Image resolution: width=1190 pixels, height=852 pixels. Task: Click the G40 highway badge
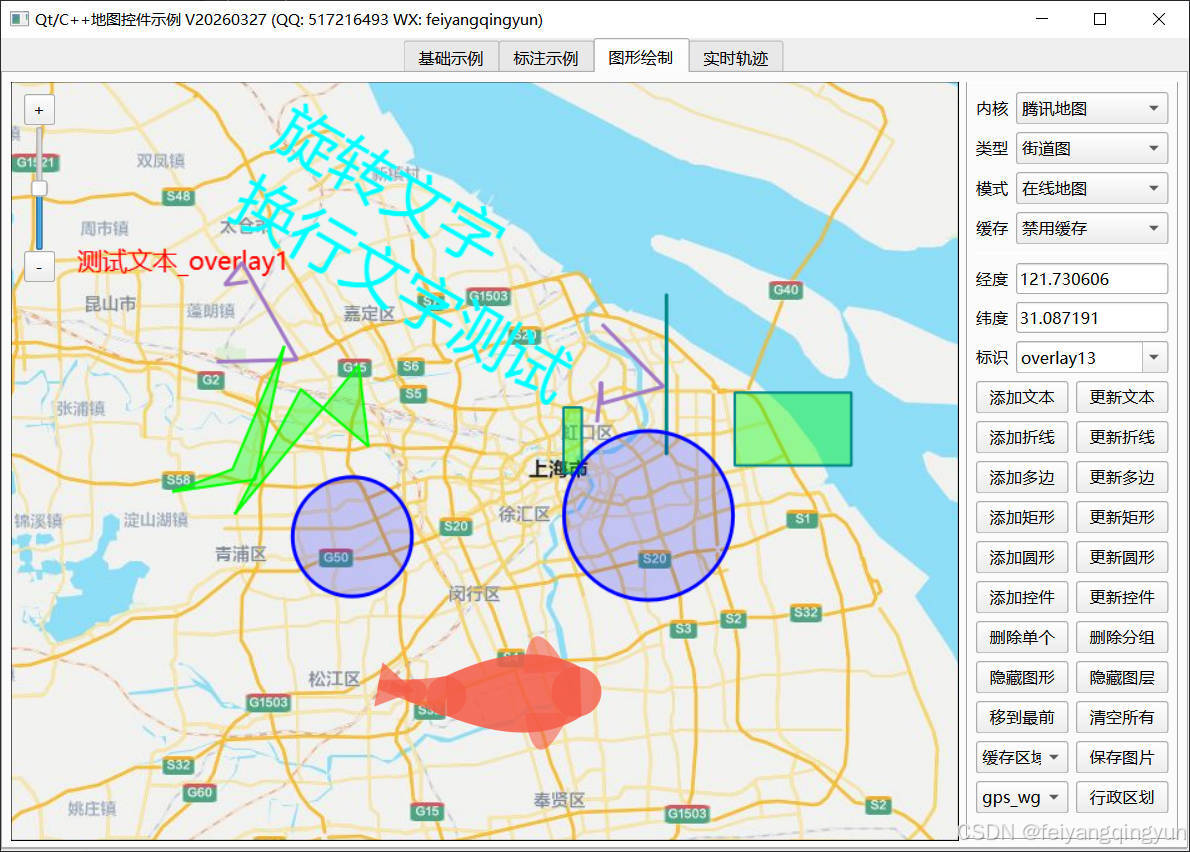pyautogui.click(x=785, y=290)
